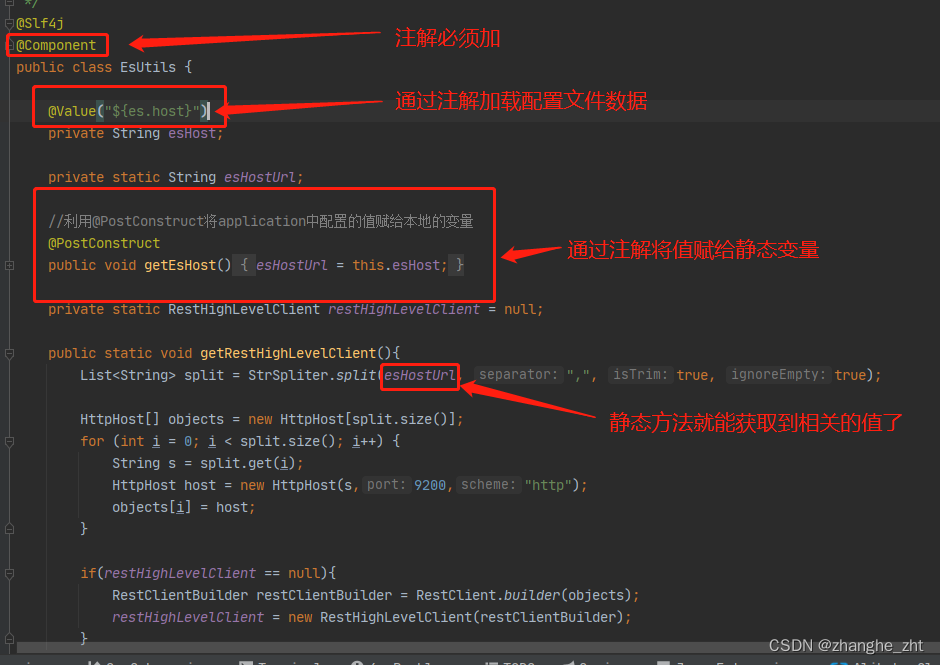Click the "http" scheme string

click(547, 485)
